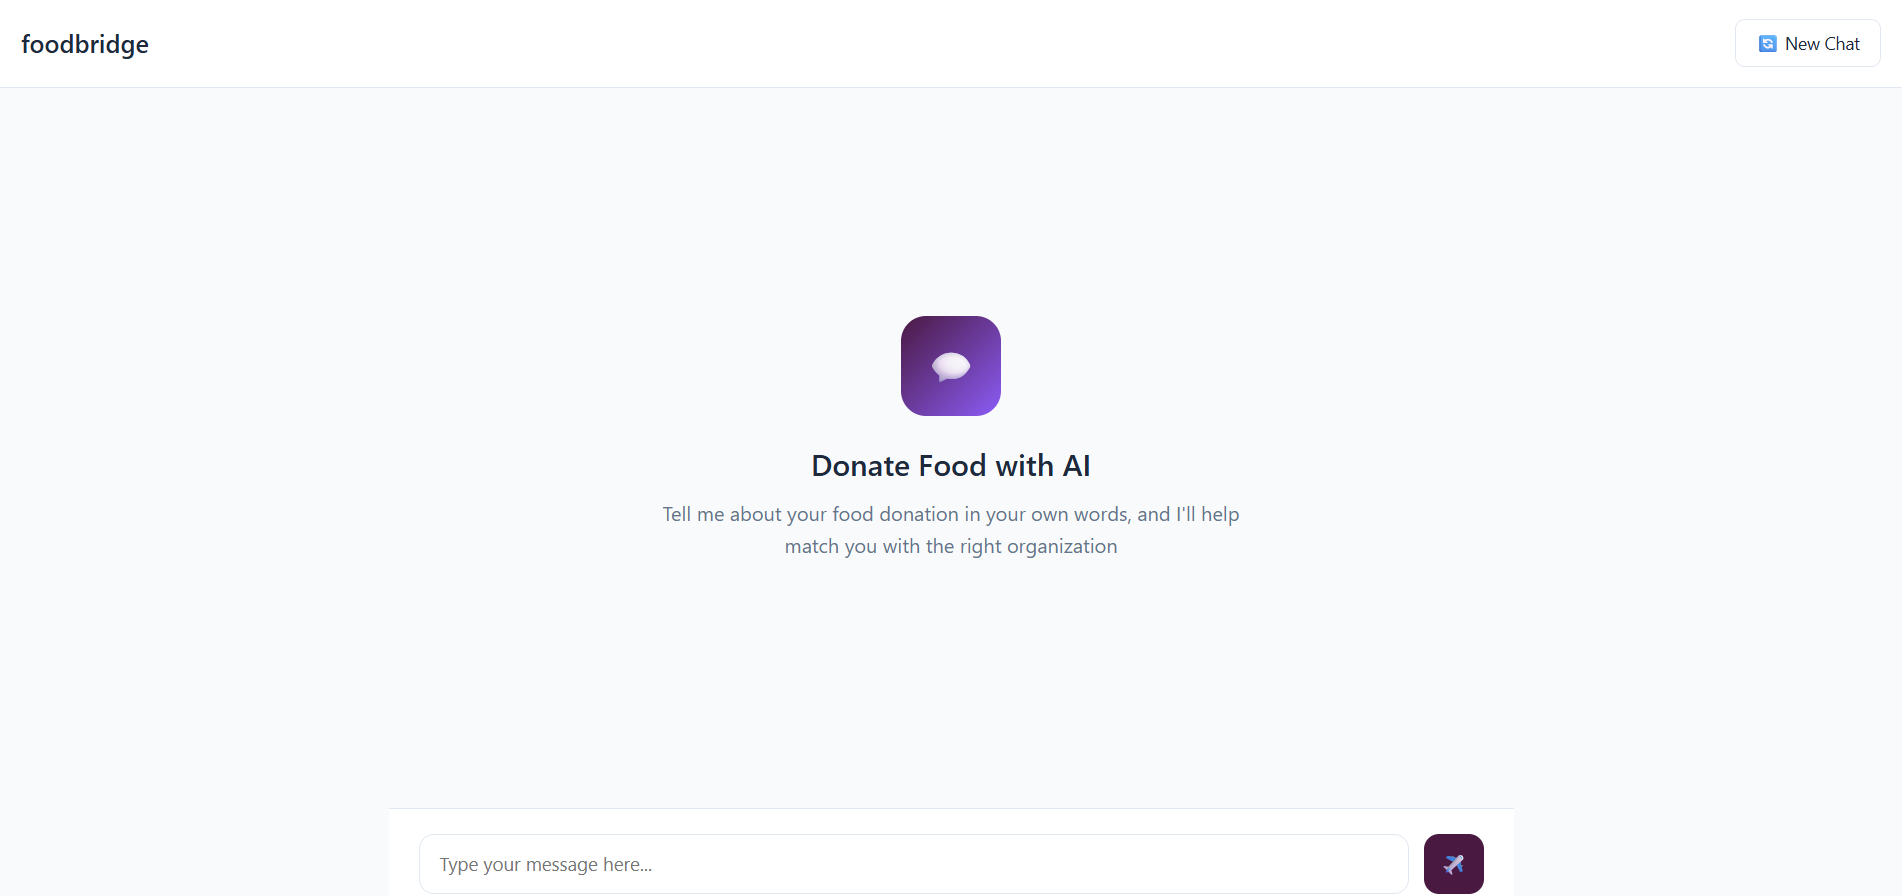The width and height of the screenshot is (1902, 896).
Task: Select the purple chat logo tile
Action: (x=951, y=366)
